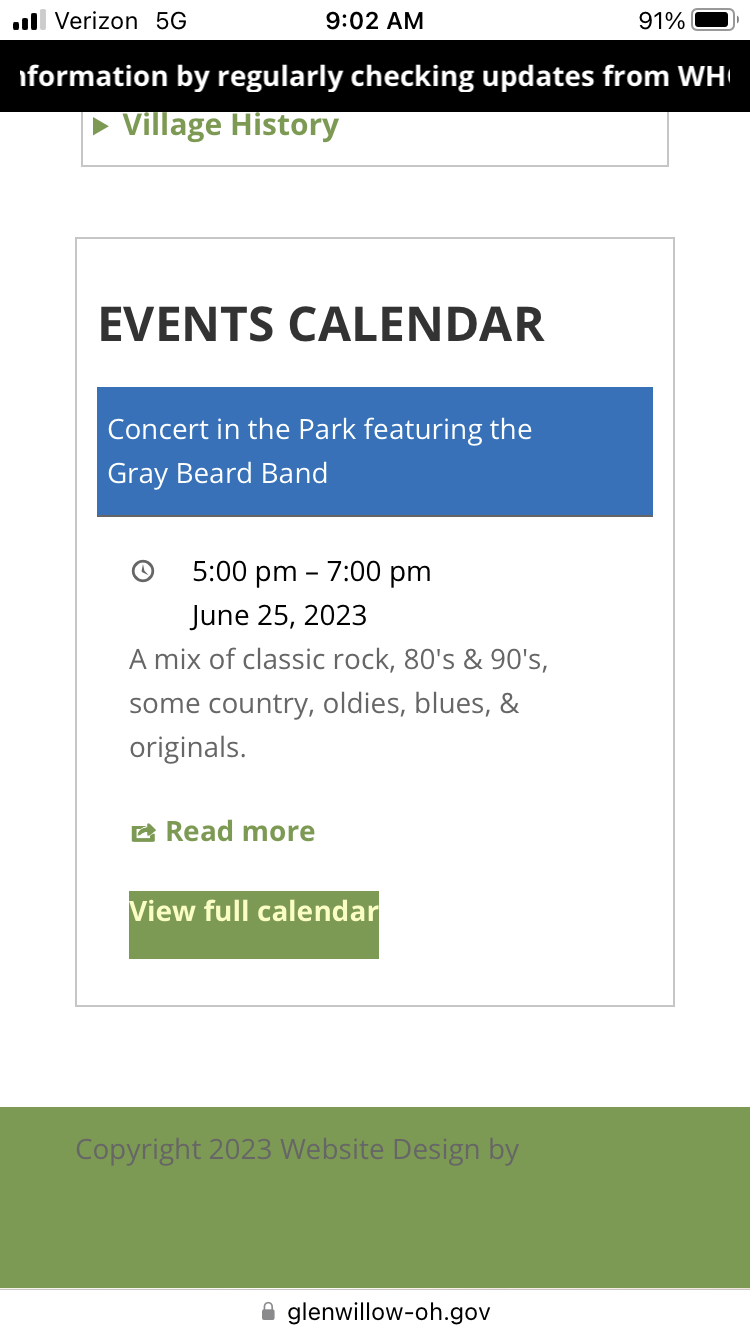750x1334 pixels.
Task: Expand the Village History disclosure triangle
Action: 100,126
